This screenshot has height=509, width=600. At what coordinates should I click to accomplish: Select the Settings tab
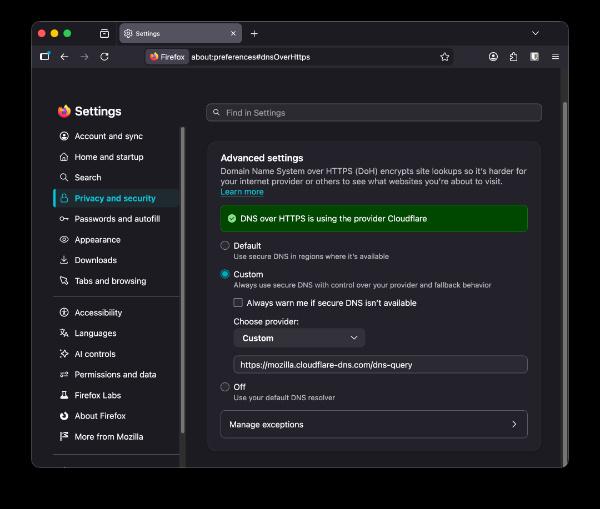tap(181, 33)
